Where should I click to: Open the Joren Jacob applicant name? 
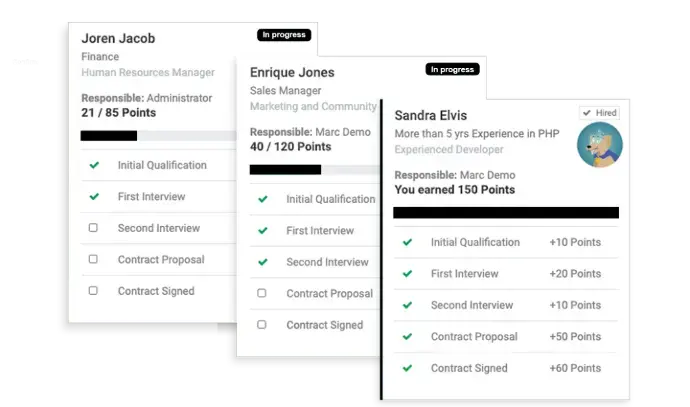coord(118,39)
